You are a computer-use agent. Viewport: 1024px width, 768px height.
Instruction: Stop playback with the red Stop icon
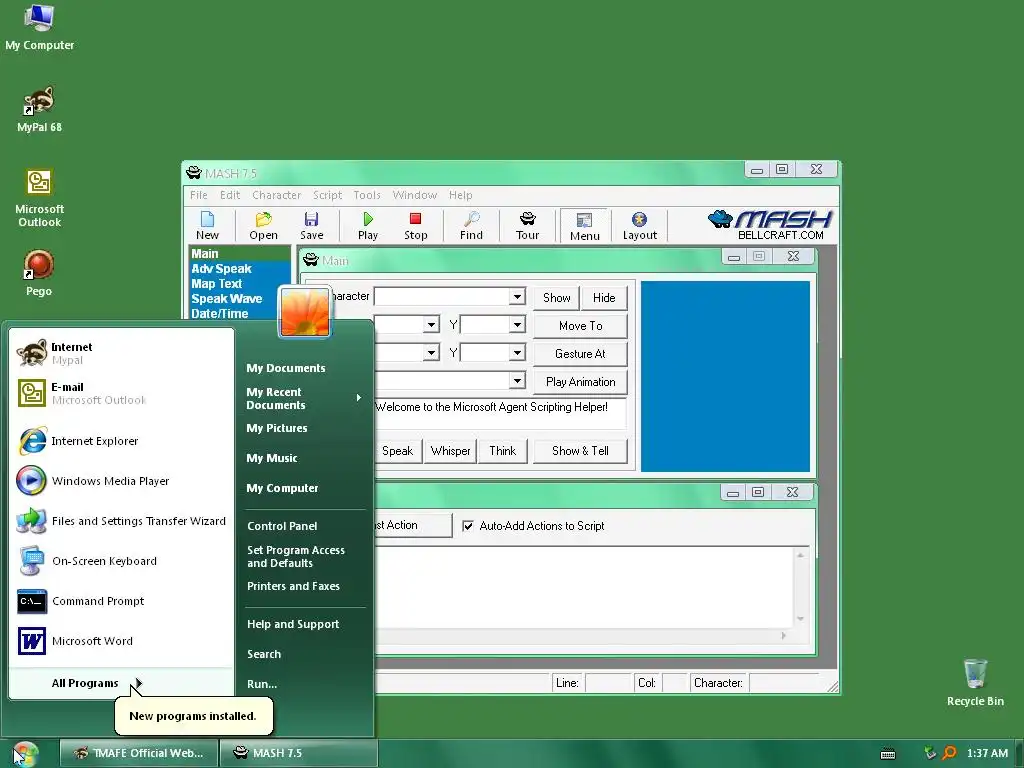click(415, 226)
